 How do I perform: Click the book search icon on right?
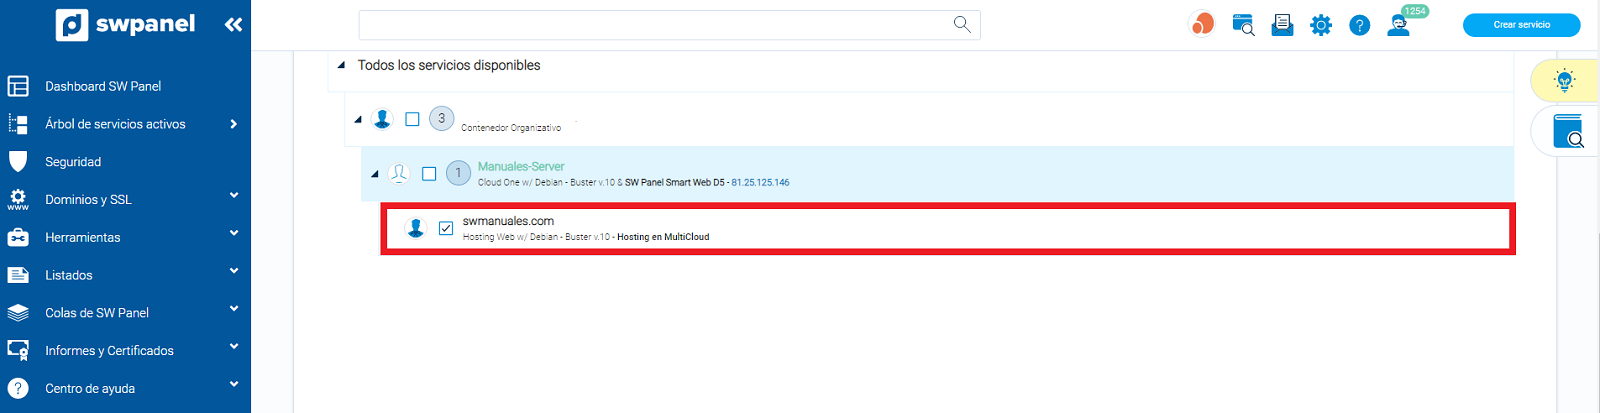[x=1568, y=131]
